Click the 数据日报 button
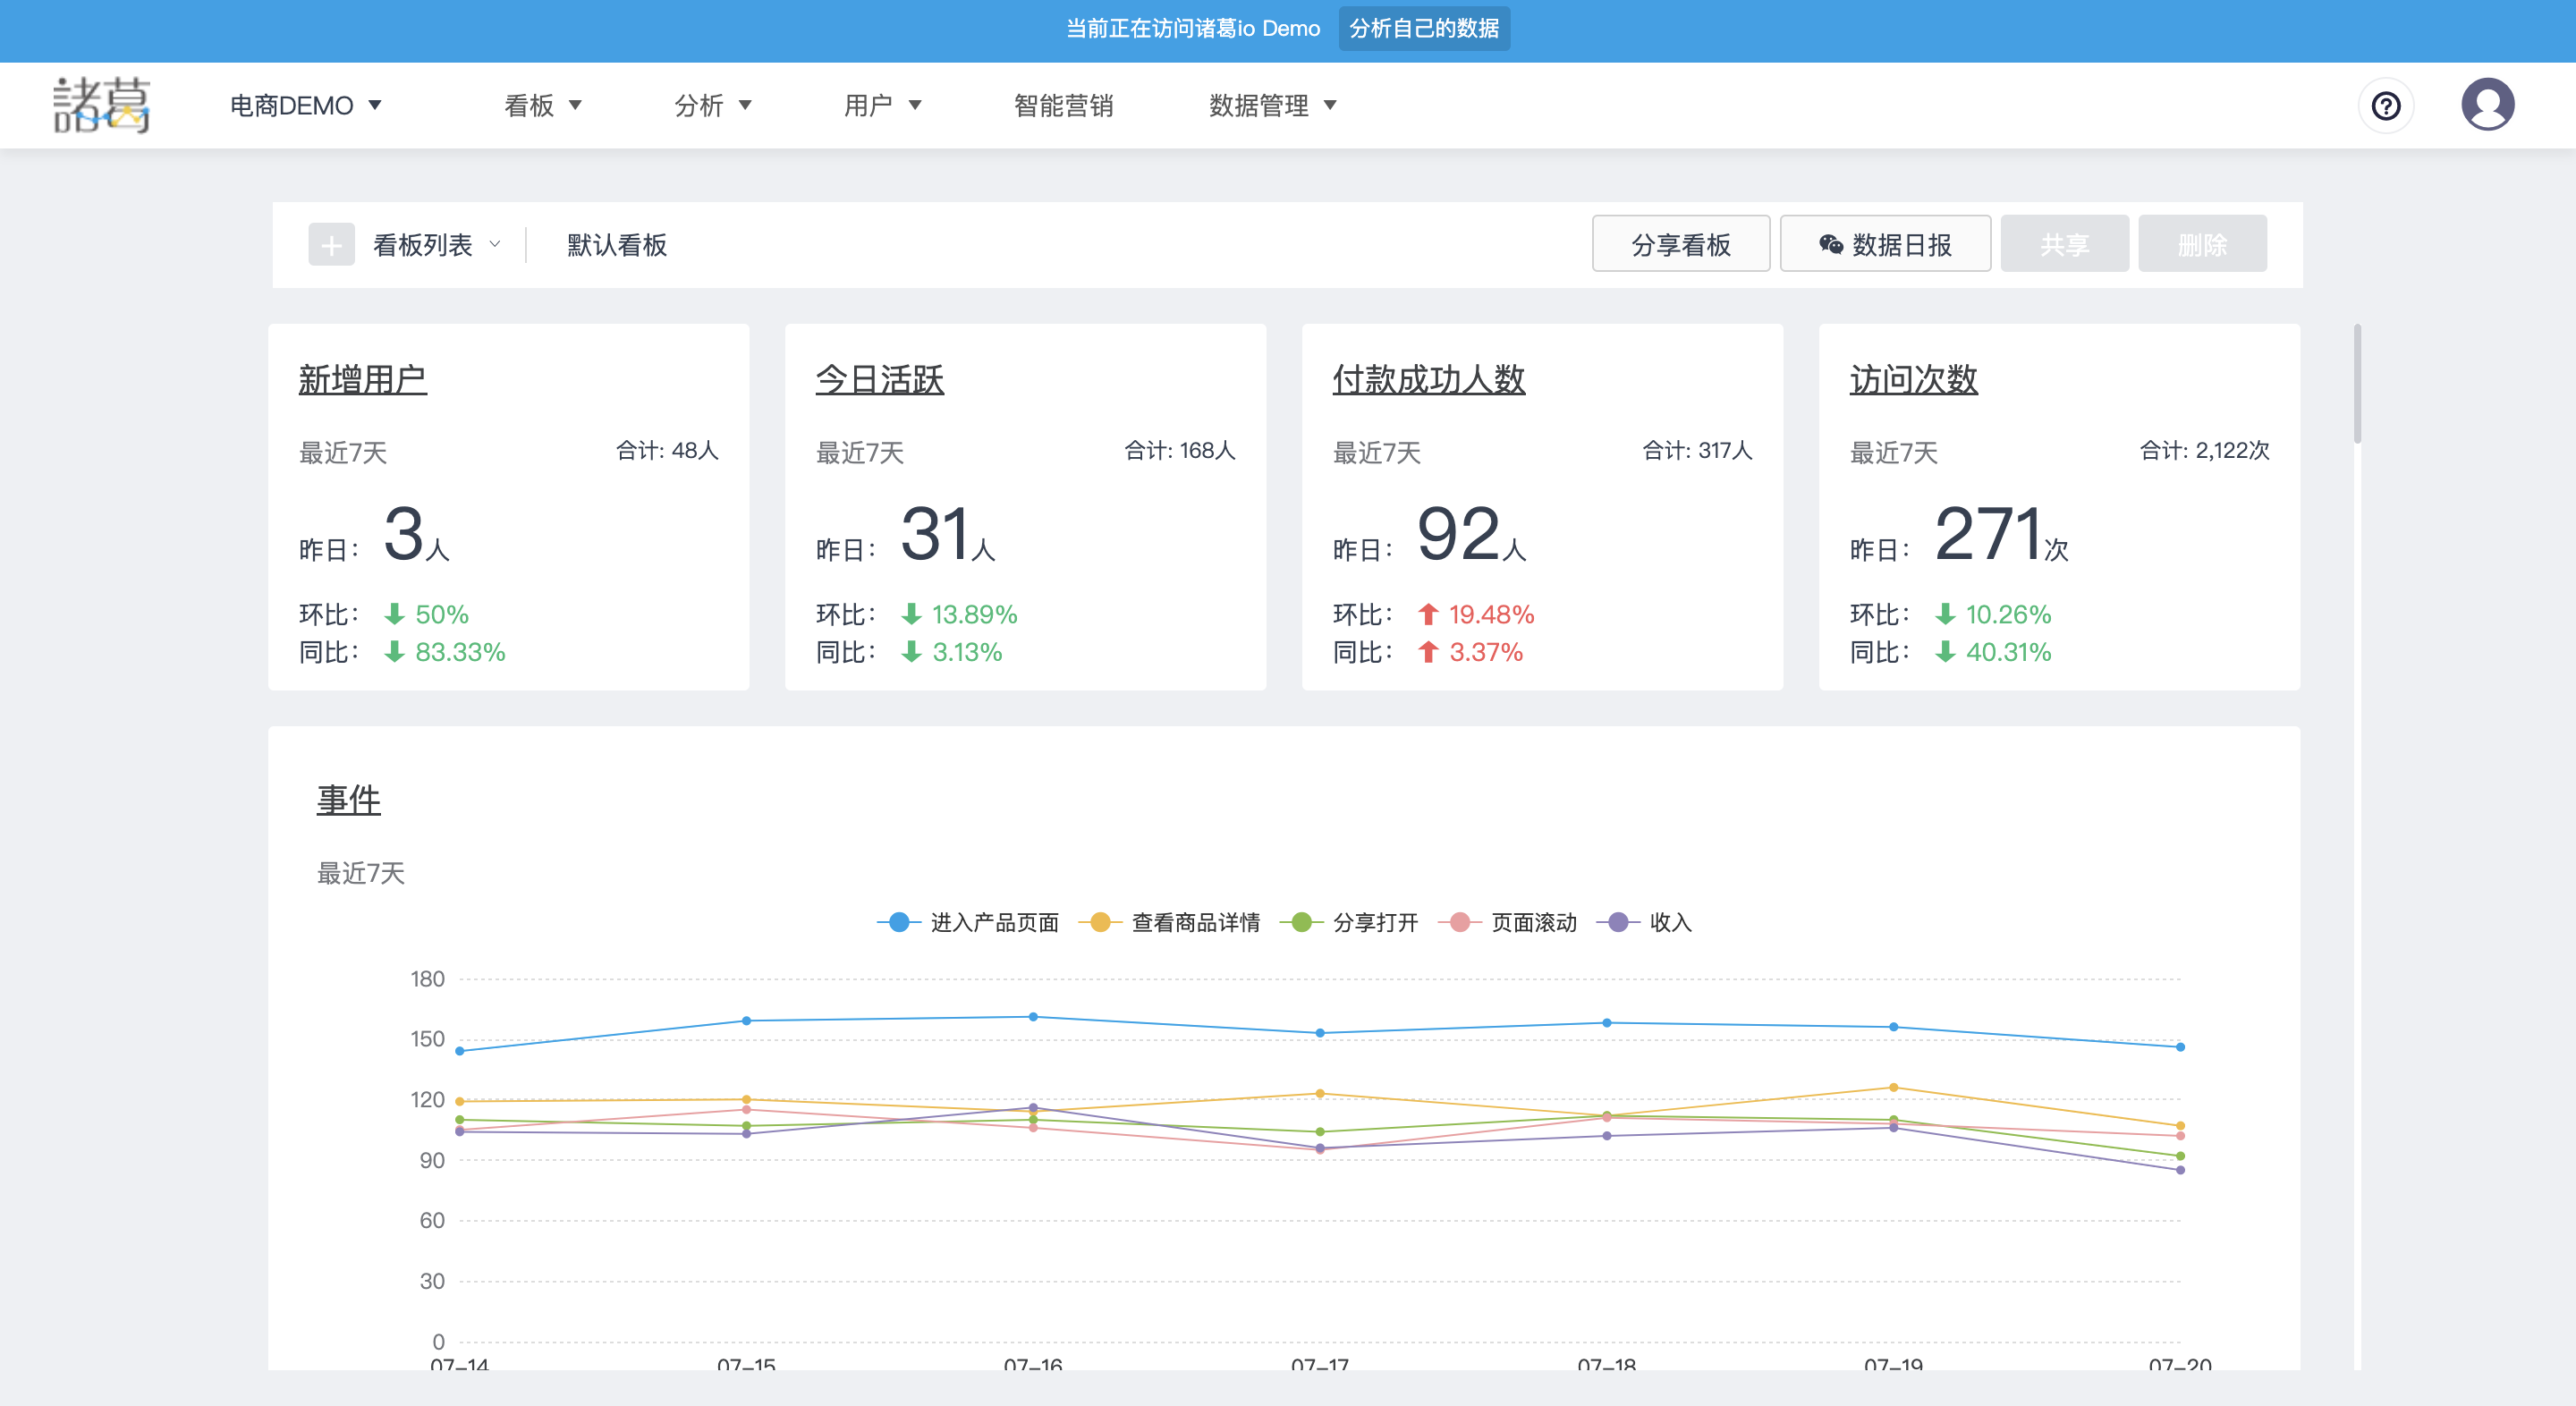 click(1885, 244)
